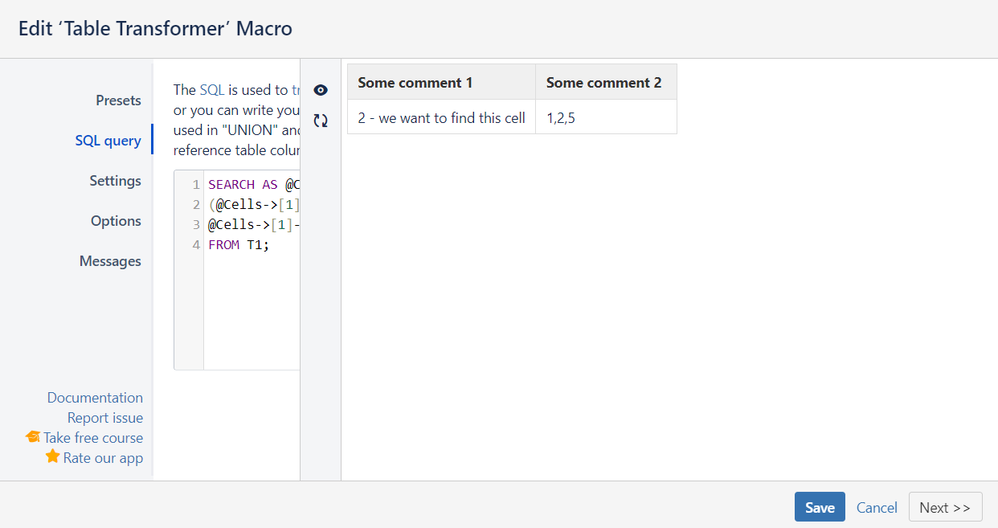This screenshot has height=528, width=998.
Task: Open the Options tab
Action: (116, 221)
